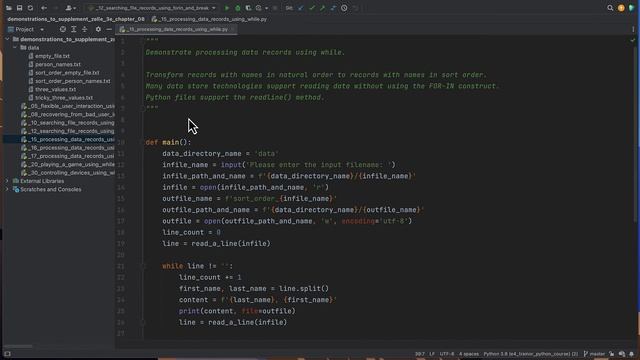Click the lock read-only toggle icon
The height and width of the screenshot is (360, 640).
point(611,354)
